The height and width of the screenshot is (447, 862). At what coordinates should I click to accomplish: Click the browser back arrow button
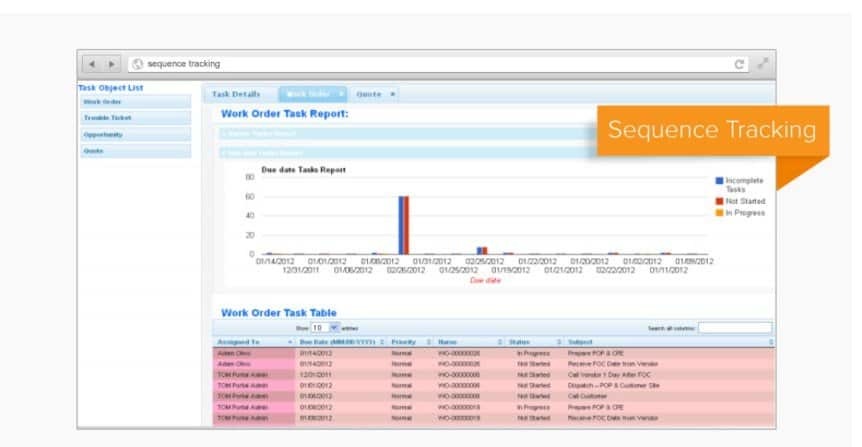click(95, 63)
